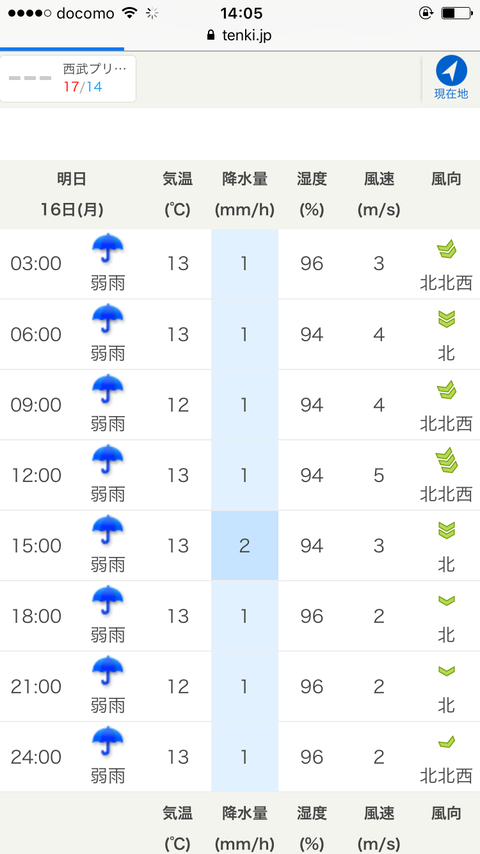
Task: Tap the umbrella icon for 03:00
Action: [x=107, y=249]
